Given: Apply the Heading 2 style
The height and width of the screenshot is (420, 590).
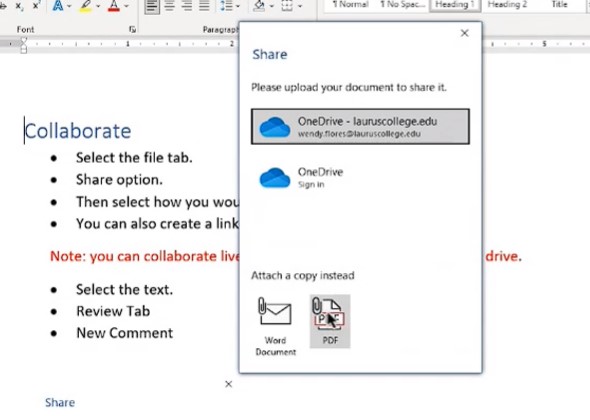Looking at the screenshot, I should (x=507, y=5).
